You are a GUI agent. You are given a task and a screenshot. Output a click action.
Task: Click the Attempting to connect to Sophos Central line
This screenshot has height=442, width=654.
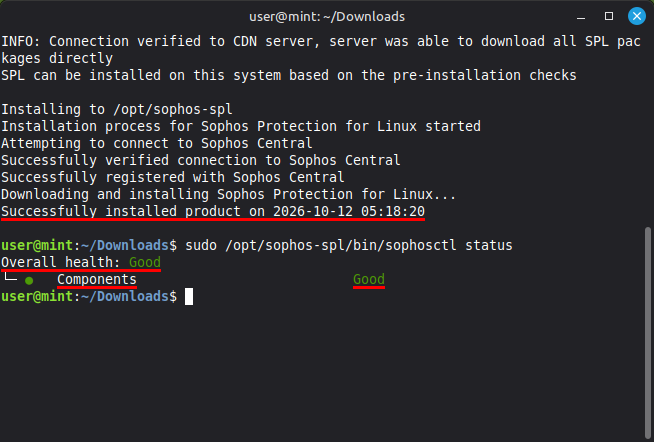(x=157, y=143)
